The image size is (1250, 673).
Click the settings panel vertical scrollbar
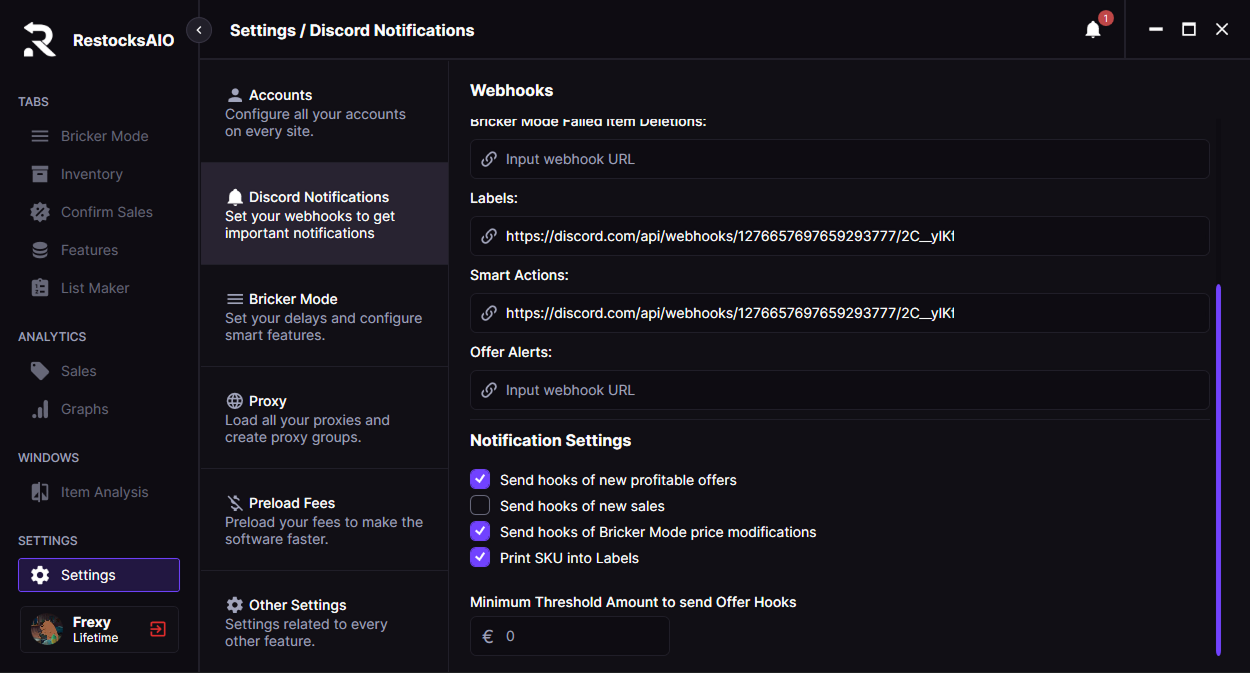1218,470
